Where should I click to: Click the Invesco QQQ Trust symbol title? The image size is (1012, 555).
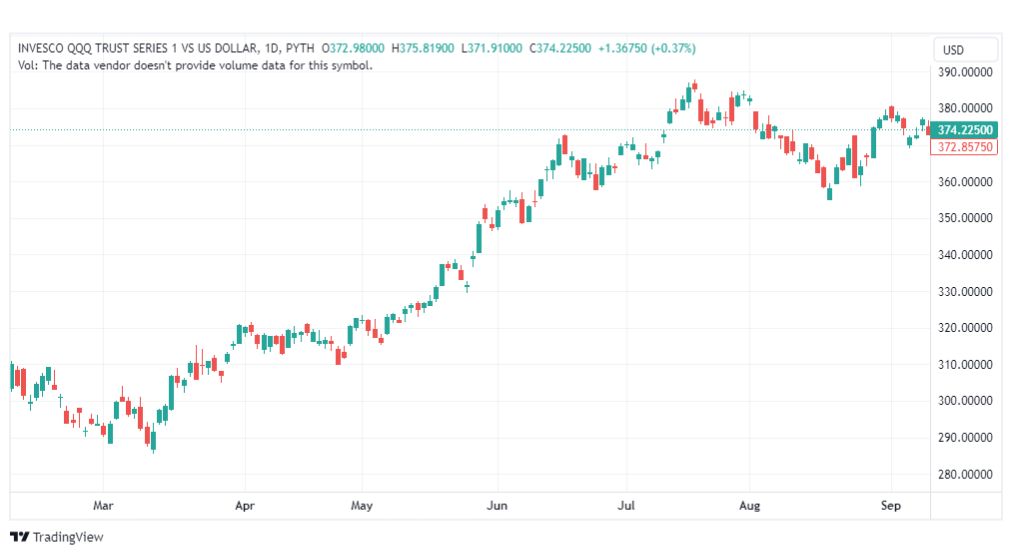click(x=139, y=48)
